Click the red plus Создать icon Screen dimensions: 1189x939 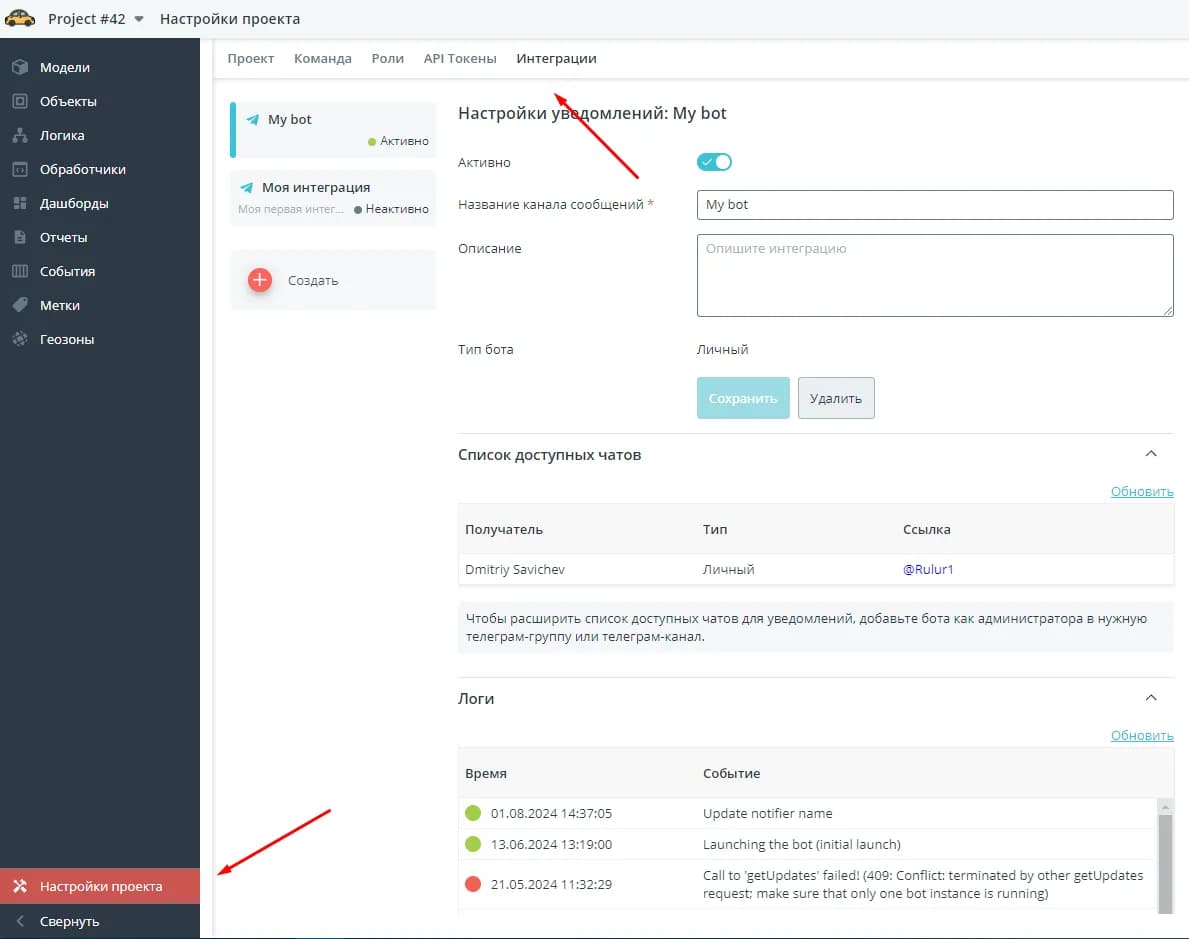[260, 280]
